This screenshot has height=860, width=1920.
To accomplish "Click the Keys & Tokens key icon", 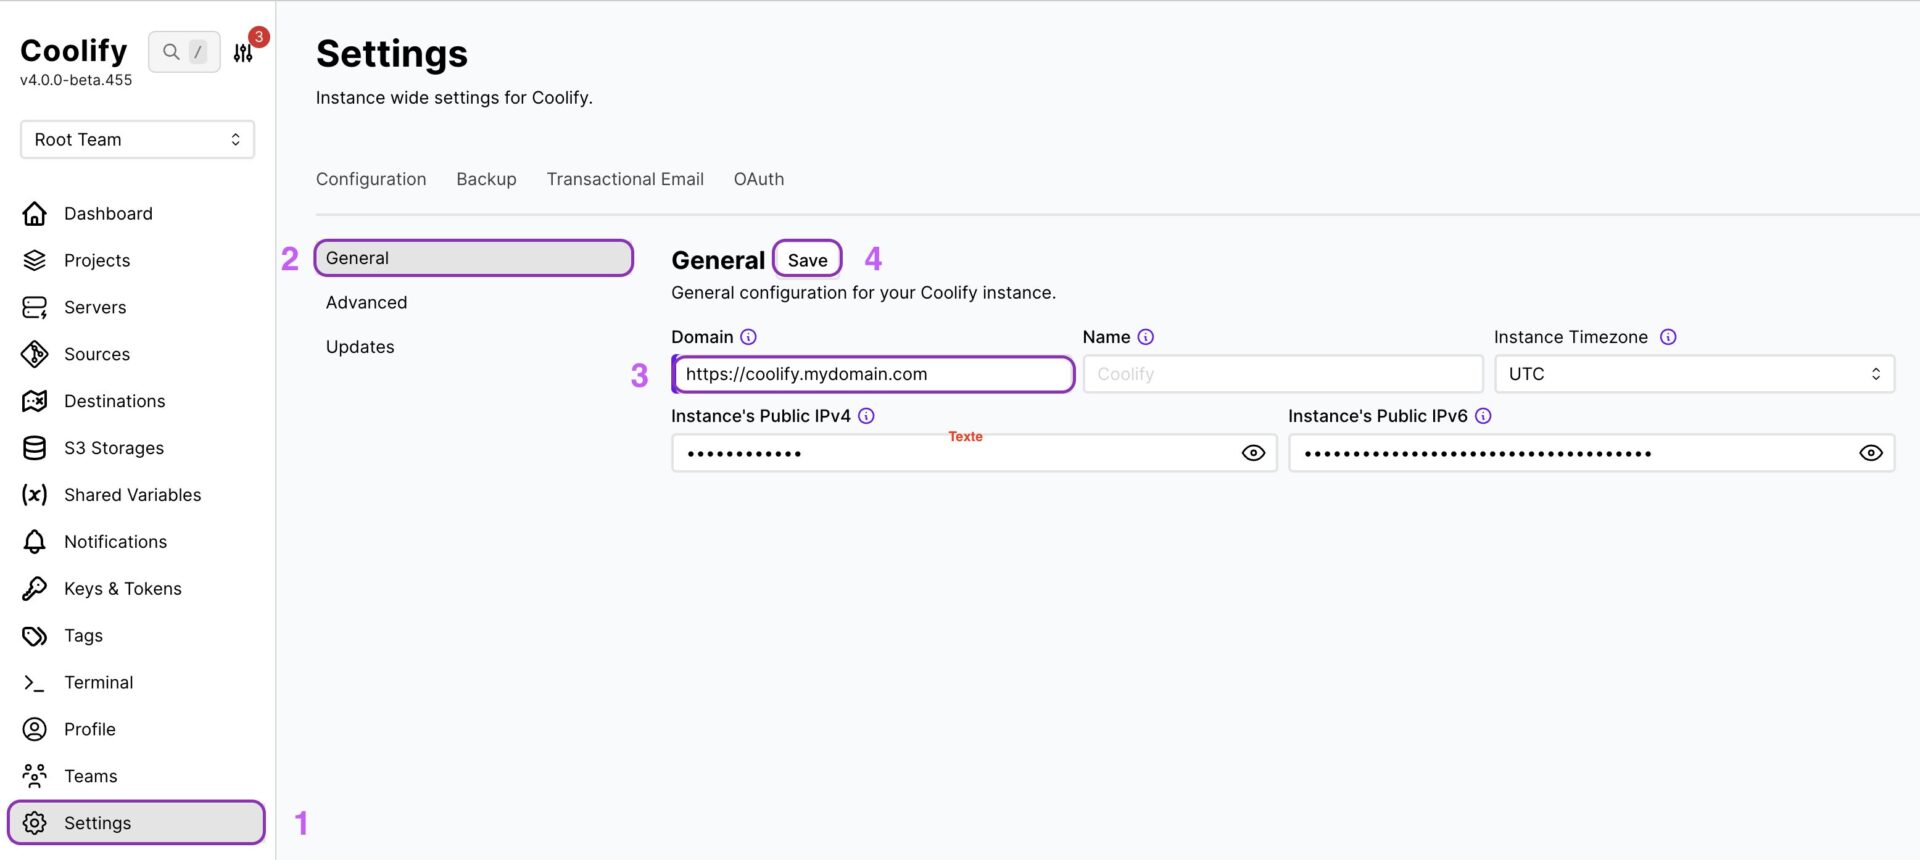I will coord(34,588).
